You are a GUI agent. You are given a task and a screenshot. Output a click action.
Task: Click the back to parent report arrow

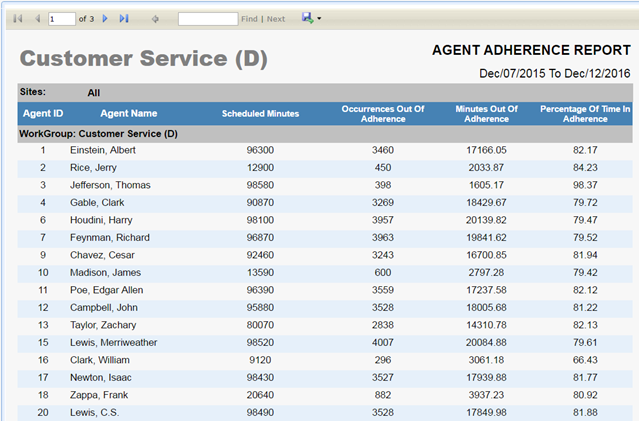[x=155, y=19]
